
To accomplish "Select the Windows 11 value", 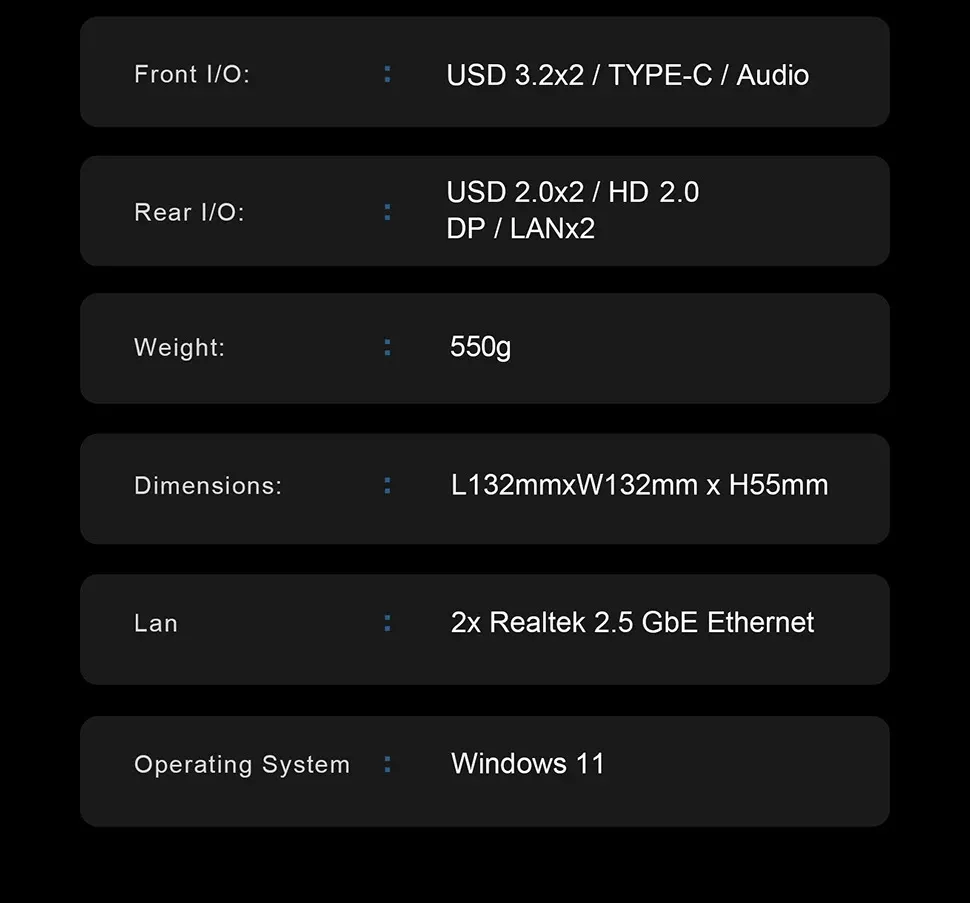I will tap(528, 764).
